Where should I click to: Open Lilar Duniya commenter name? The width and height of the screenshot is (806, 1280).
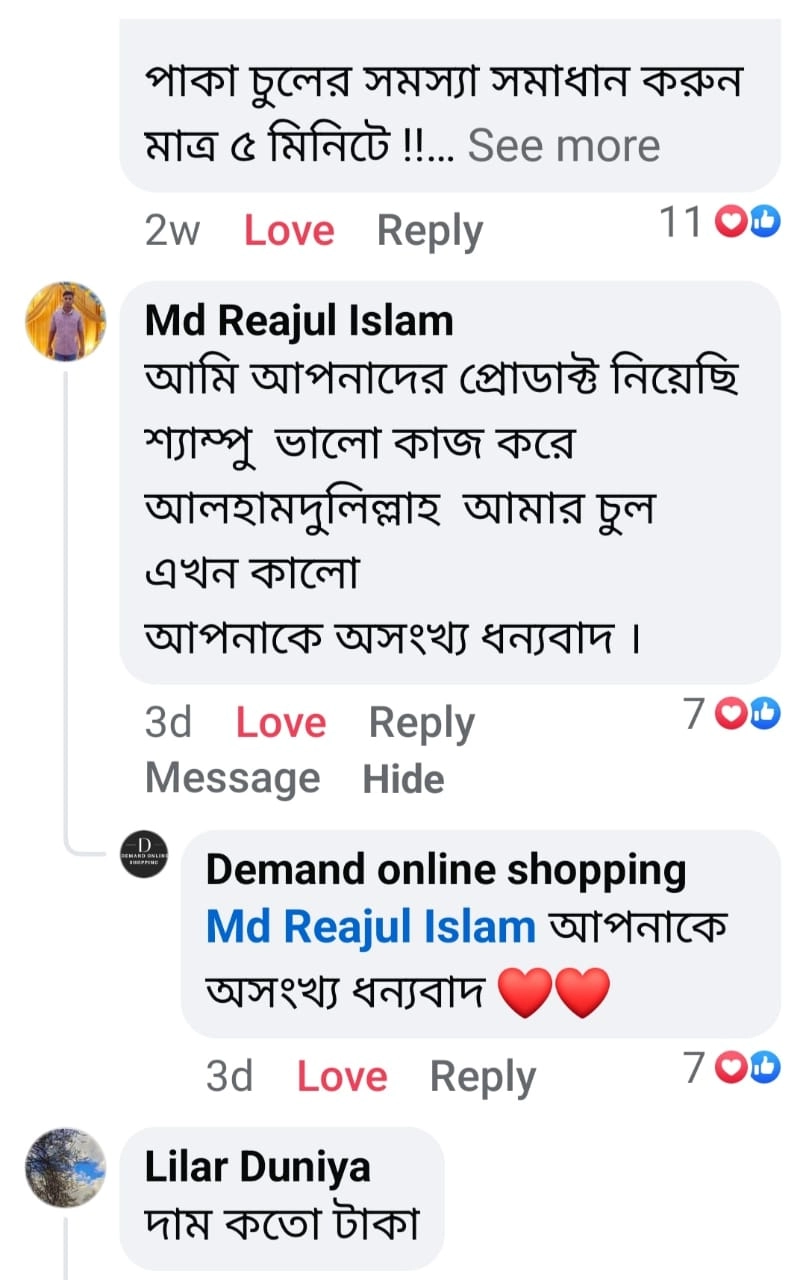click(x=257, y=1167)
